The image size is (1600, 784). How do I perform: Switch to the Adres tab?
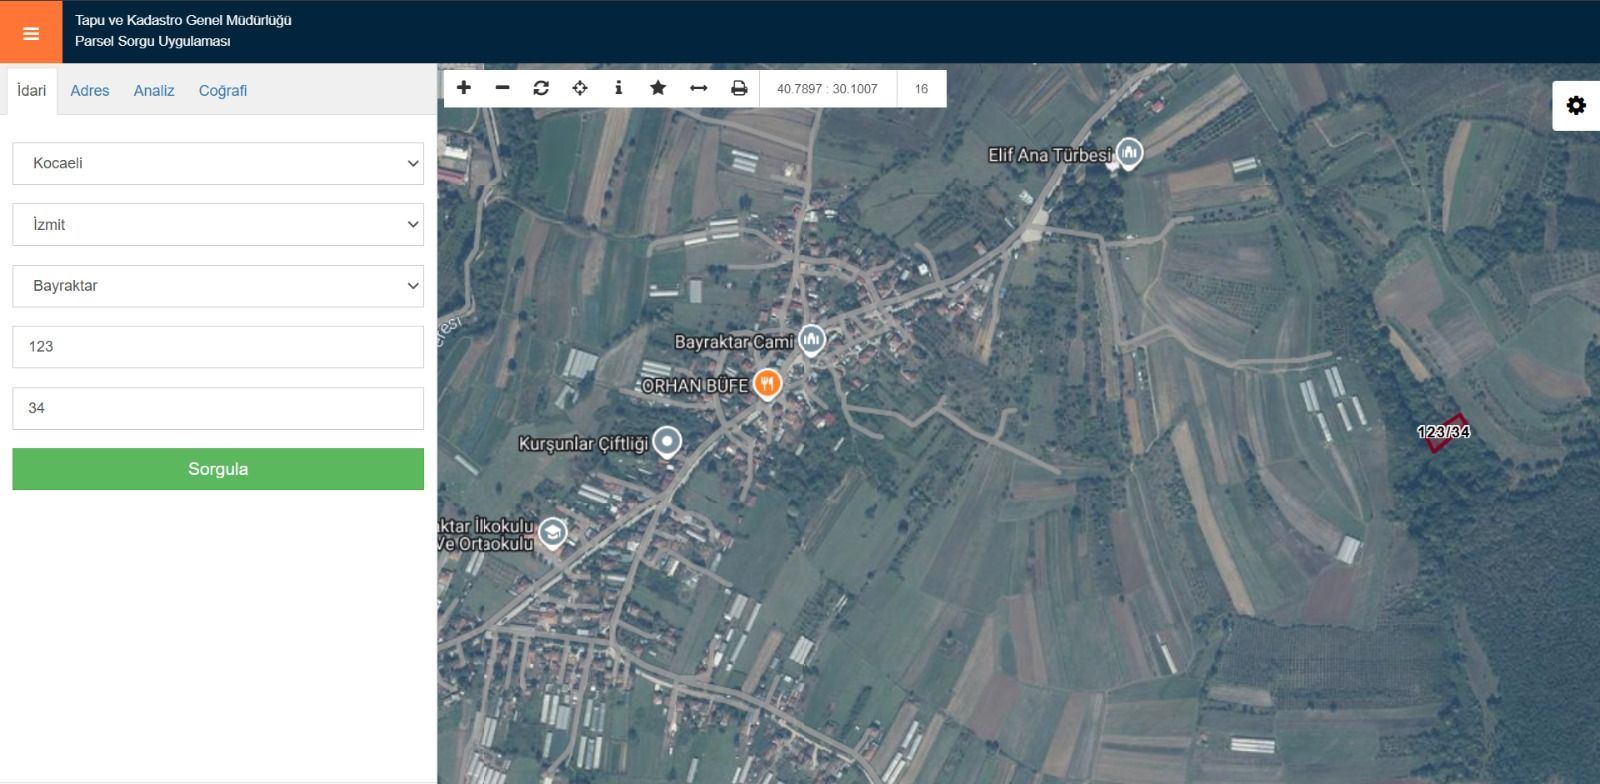[x=89, y=91]
